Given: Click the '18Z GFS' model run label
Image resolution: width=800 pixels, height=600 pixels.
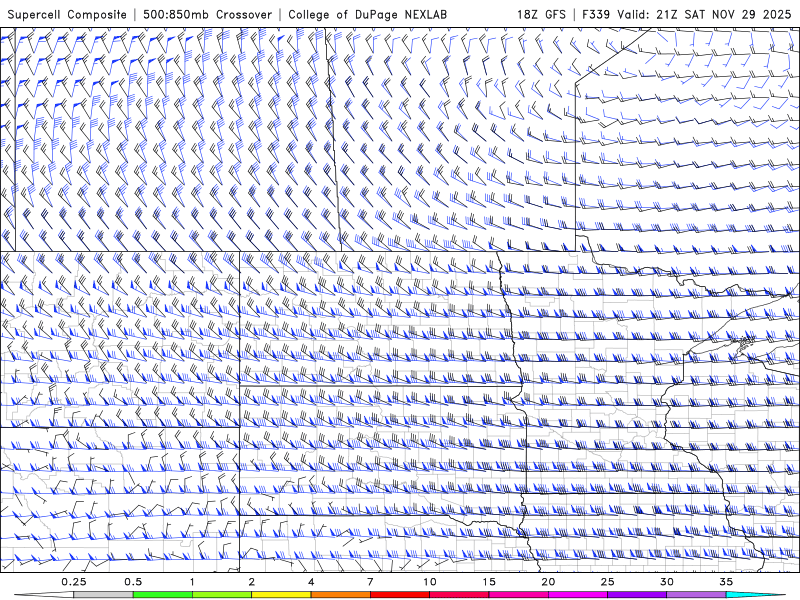Looking at the screenshot, I should (x=541, y=14).
